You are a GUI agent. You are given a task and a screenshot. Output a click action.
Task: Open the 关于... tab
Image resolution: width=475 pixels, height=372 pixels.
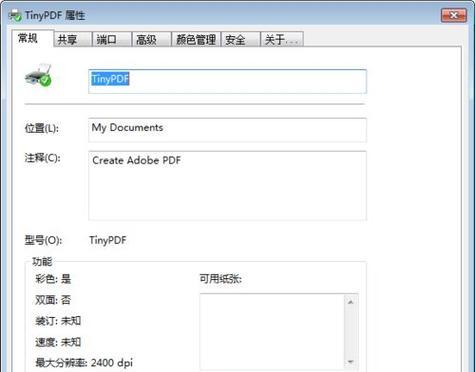point(282,39)
